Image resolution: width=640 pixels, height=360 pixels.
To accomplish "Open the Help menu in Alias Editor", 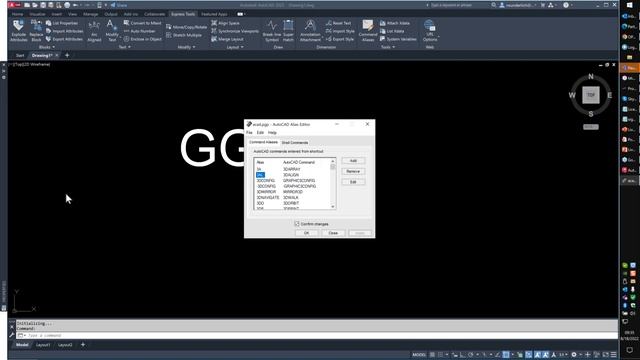I will (272, 133).
